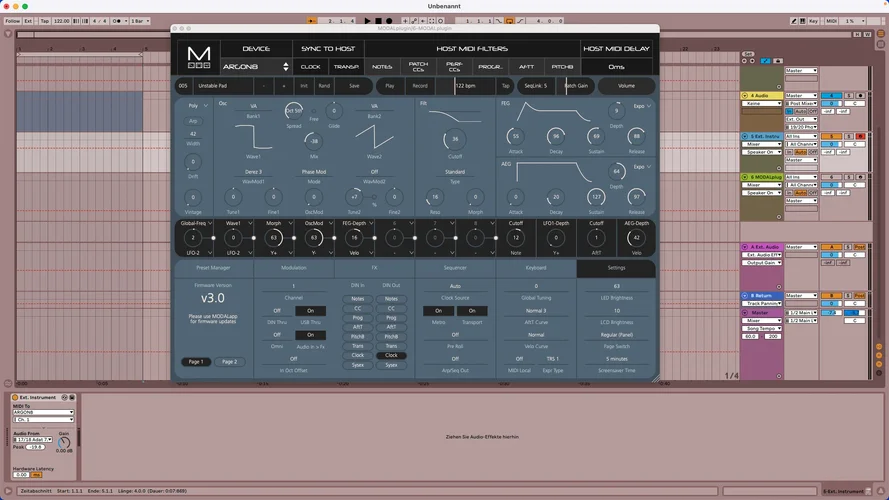Open the FEG Expo curve dropdown
Viewport: 889px width, 500px height.
641,105
